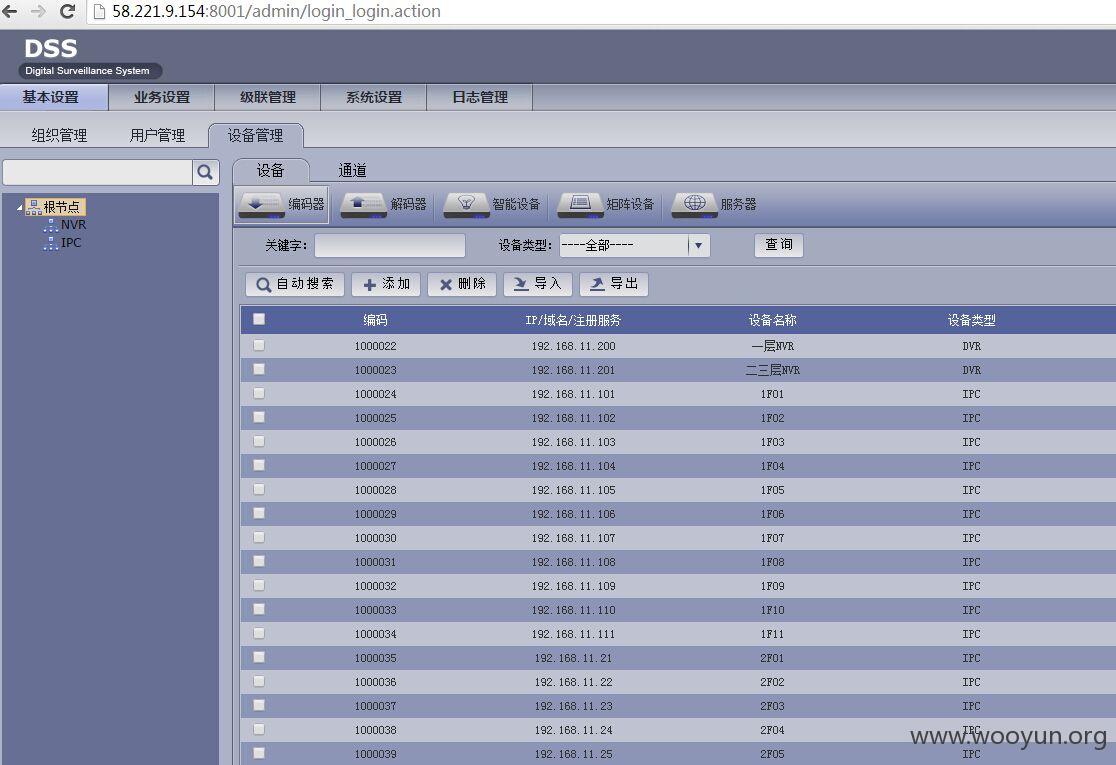Check the row for device 1000033
This screenshot has height=765, width=1116.
pyautogui.click(x=259, y=609)
